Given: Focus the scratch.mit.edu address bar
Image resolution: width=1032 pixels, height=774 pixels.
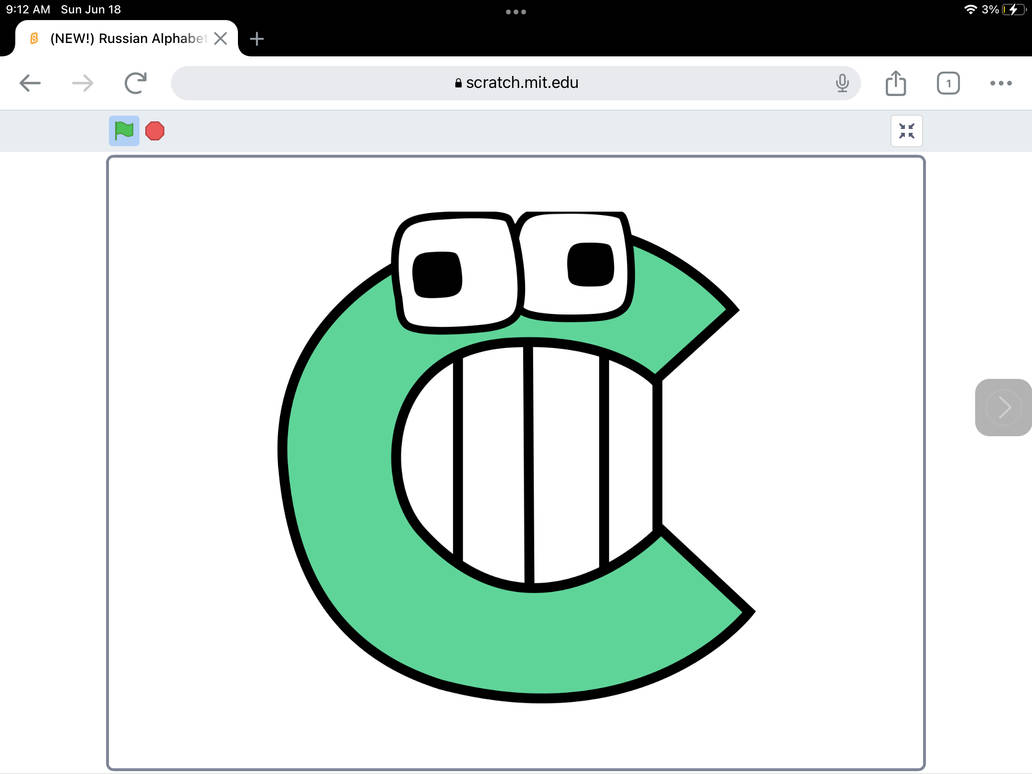Looking at the screenshot, I should click(516, 83).
